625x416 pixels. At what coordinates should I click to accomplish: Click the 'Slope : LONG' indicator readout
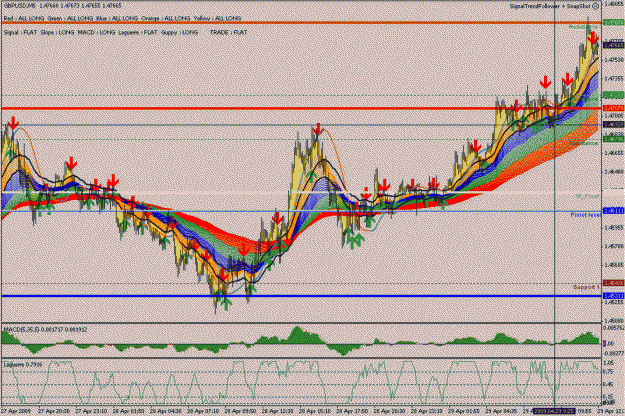pyautogui.click(x=57, y=32)
